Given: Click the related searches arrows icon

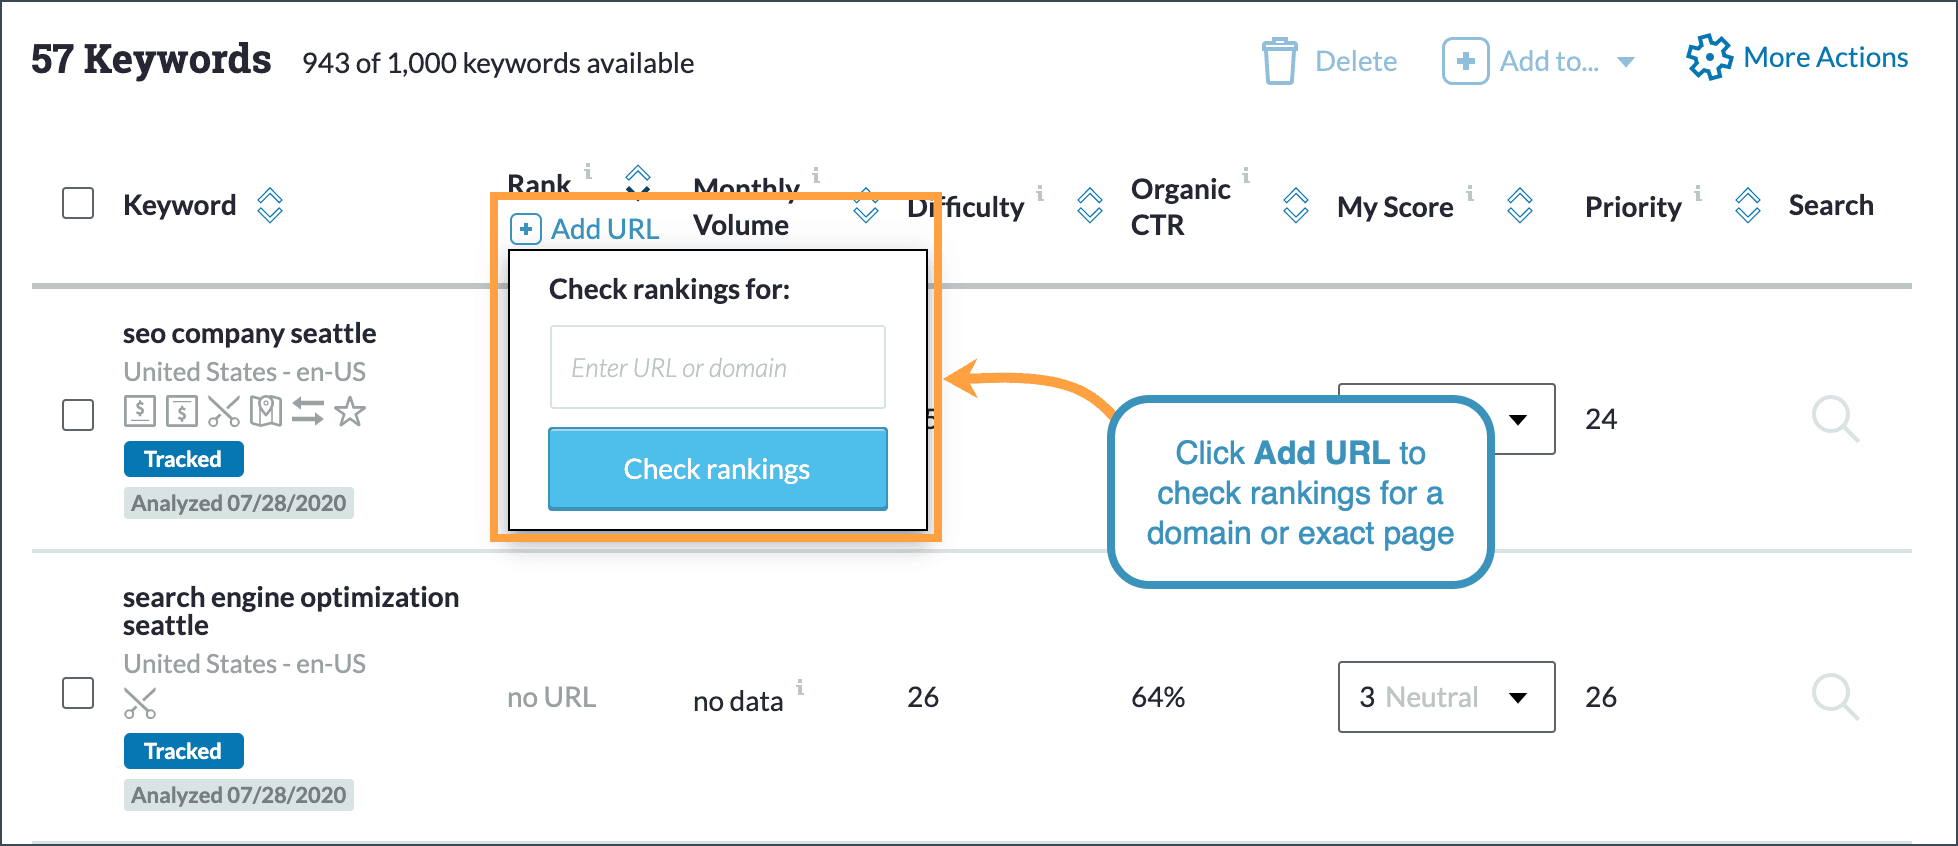Looking at the screenshot, I should tap(307, 411).
